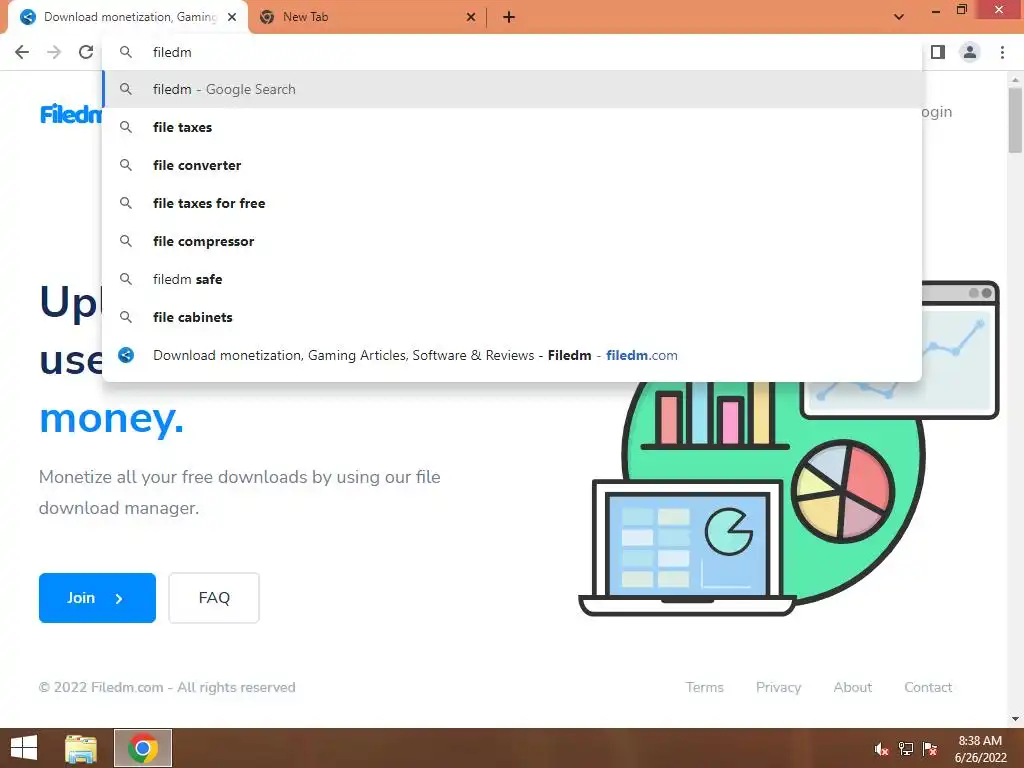Reload the current page
1024x768 pixels.
coord(86,52)
